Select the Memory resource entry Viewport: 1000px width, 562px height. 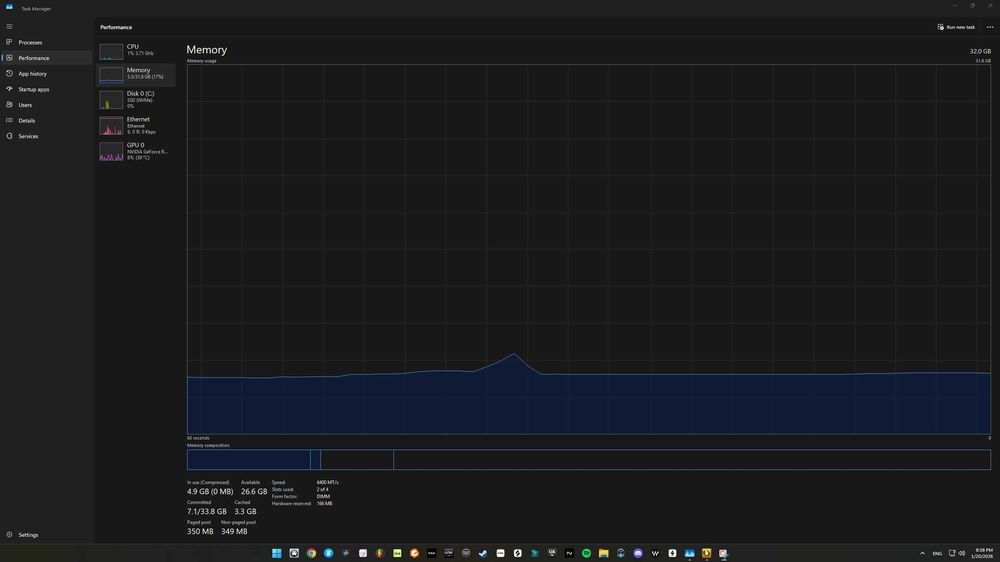(136, 74)
